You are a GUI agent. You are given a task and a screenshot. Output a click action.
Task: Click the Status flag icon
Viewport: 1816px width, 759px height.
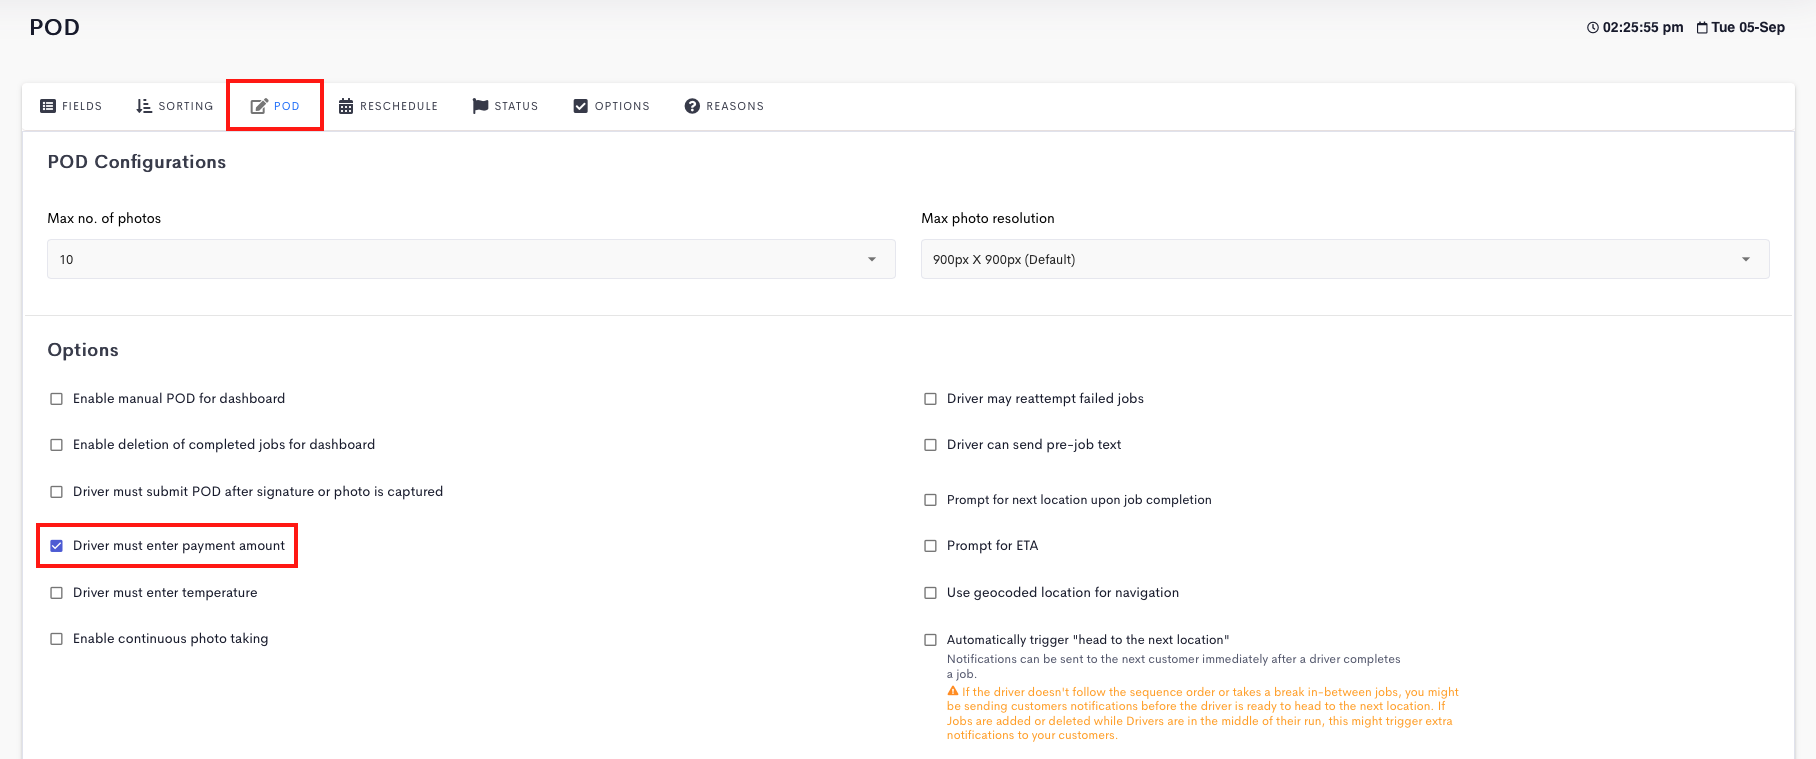pyautogui.click(x=480, y=106)
